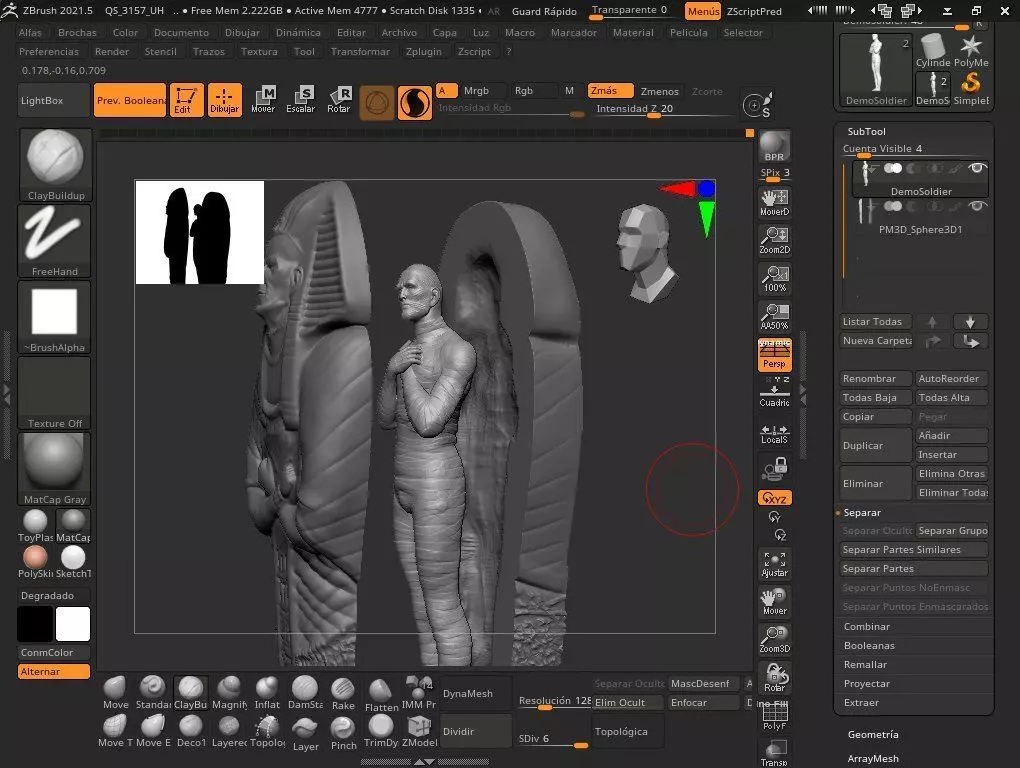Screen dimensions: 1020x768
Task: Collapse the Separar section
Action: click(x=862, y=513)
